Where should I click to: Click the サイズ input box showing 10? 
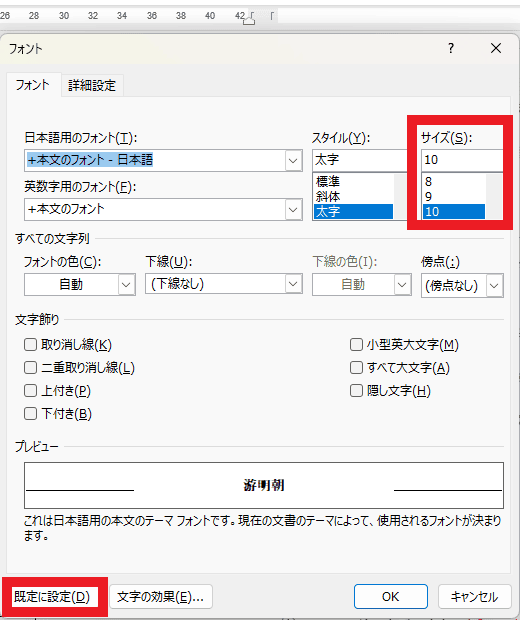(x=462, y=160)
